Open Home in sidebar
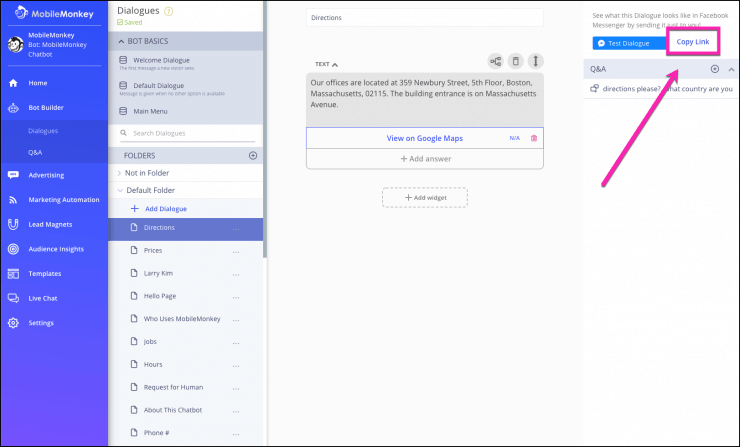The width and height of the screenshot is (740, 447). click(x=38, y=83)
